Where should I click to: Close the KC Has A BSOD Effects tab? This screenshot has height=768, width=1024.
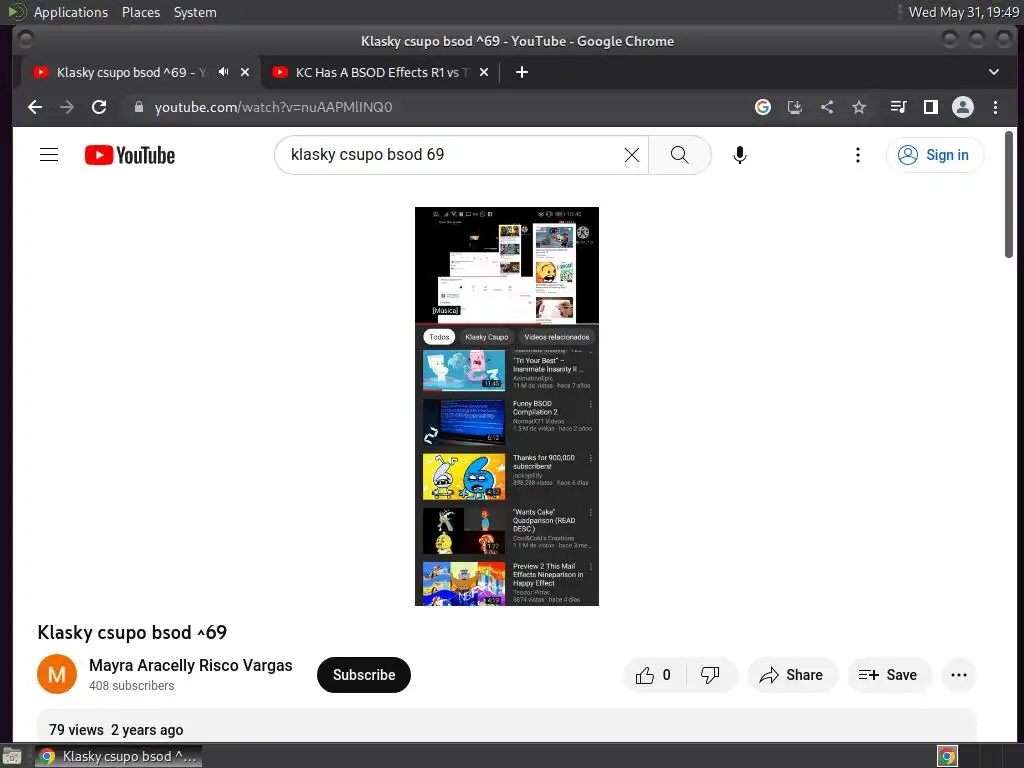coord(484,72)
